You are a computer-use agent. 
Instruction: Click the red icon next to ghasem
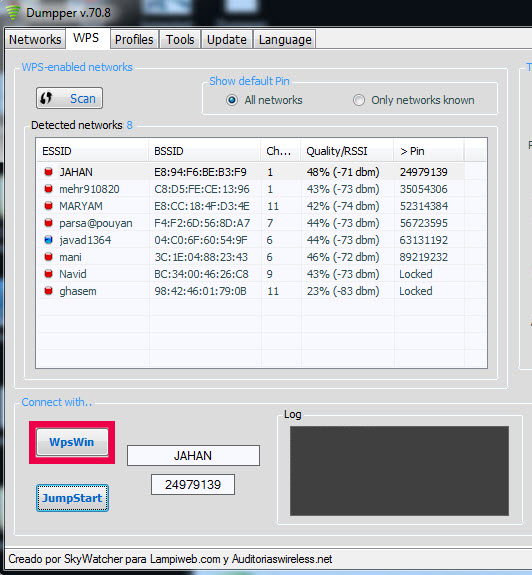pos(48,291)
